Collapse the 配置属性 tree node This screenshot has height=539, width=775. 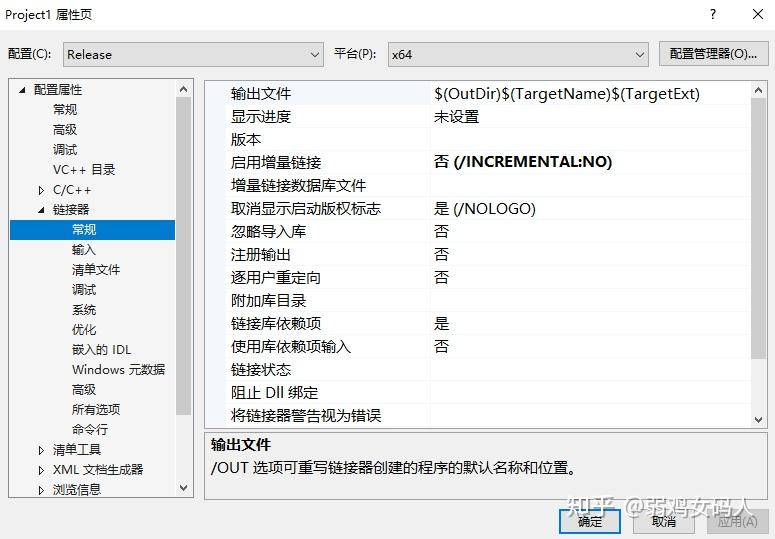(22, 90)
